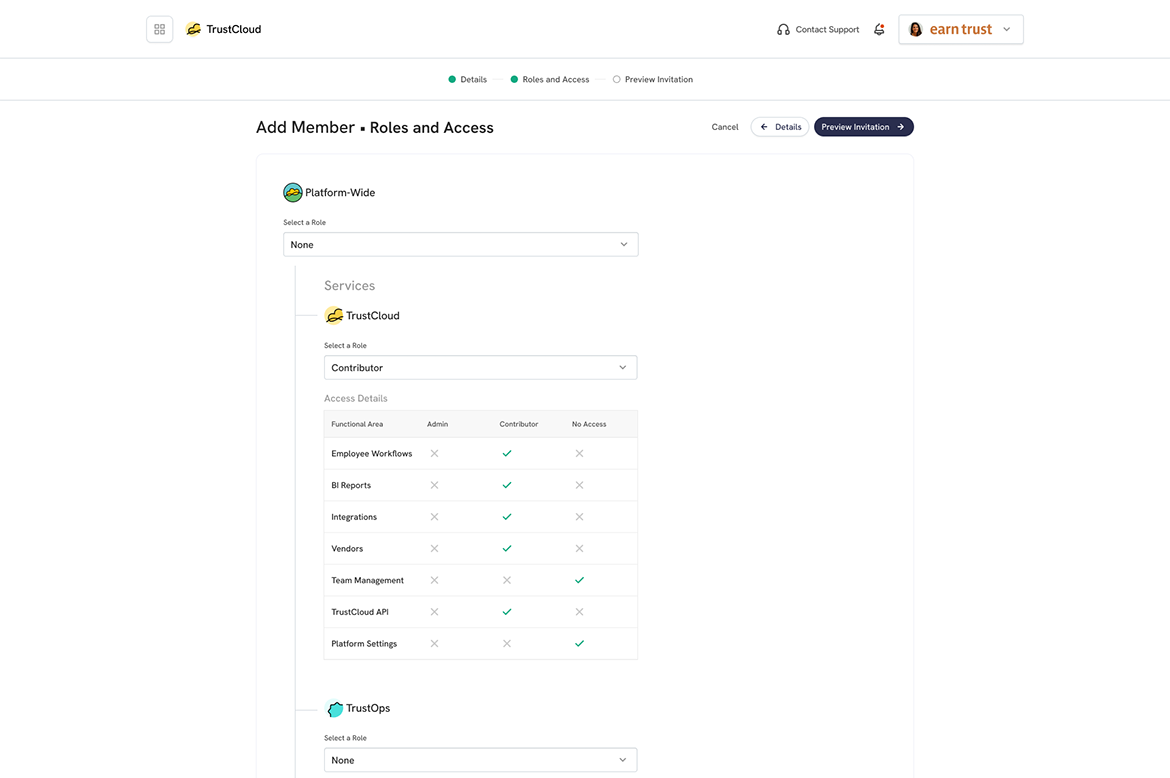
Task: Click the No Access checkmark for Platform Settings
Action: 579,644
